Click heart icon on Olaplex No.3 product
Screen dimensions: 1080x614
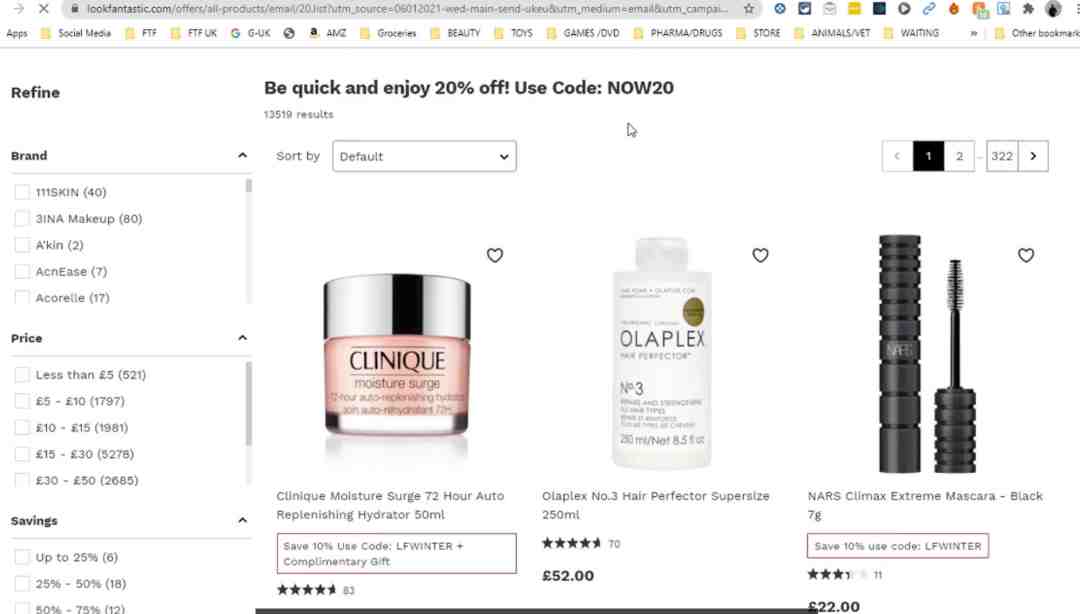760,255
